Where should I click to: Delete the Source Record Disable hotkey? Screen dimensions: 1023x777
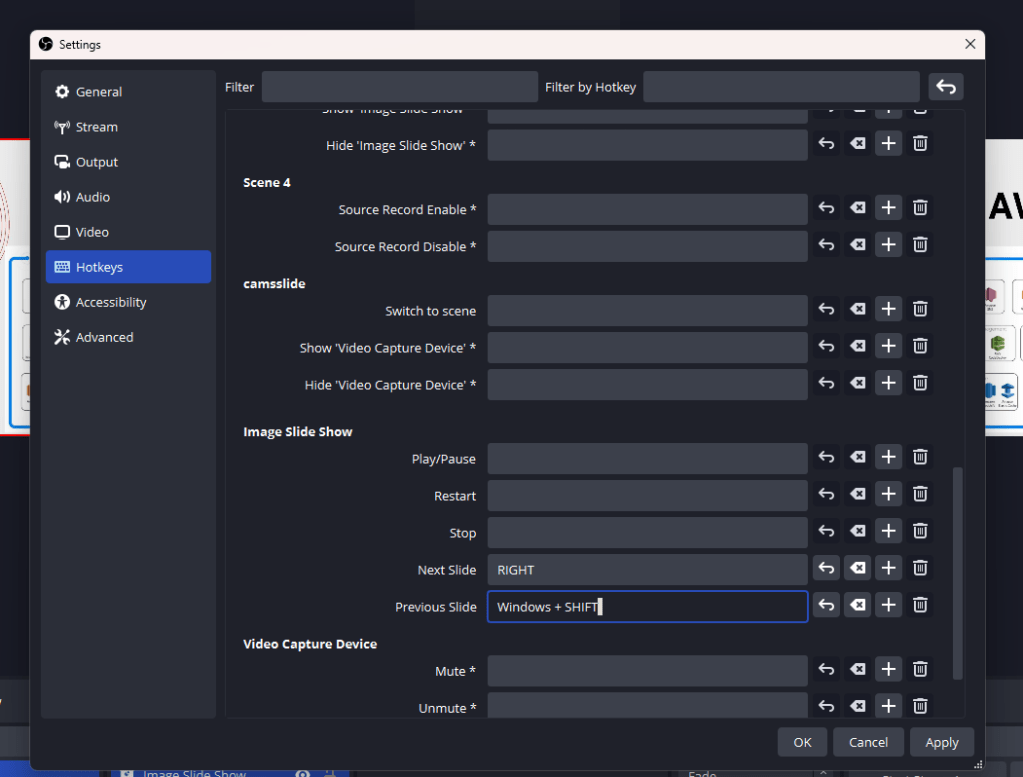point(920,245)
